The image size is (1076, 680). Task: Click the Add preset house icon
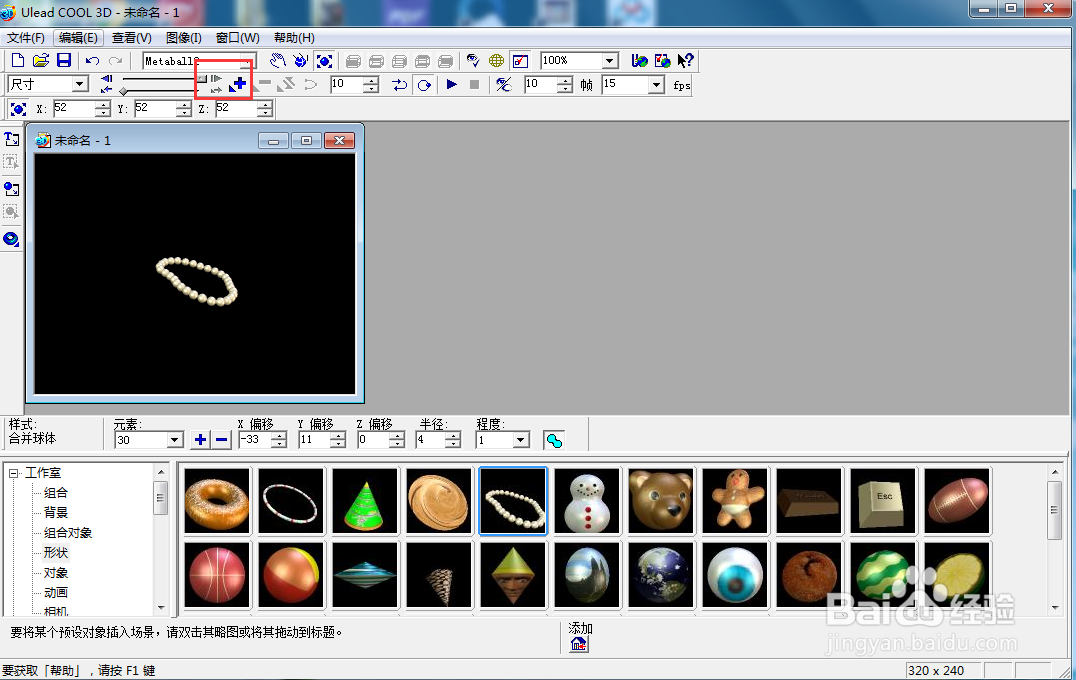tap(578, 644)
